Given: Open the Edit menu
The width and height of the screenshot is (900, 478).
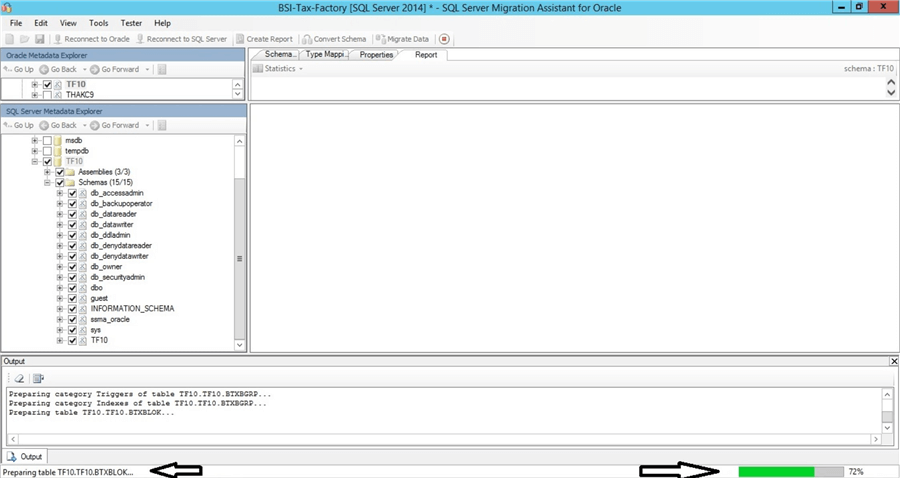Looking at the screenshot, I should (x=41, y=23).
